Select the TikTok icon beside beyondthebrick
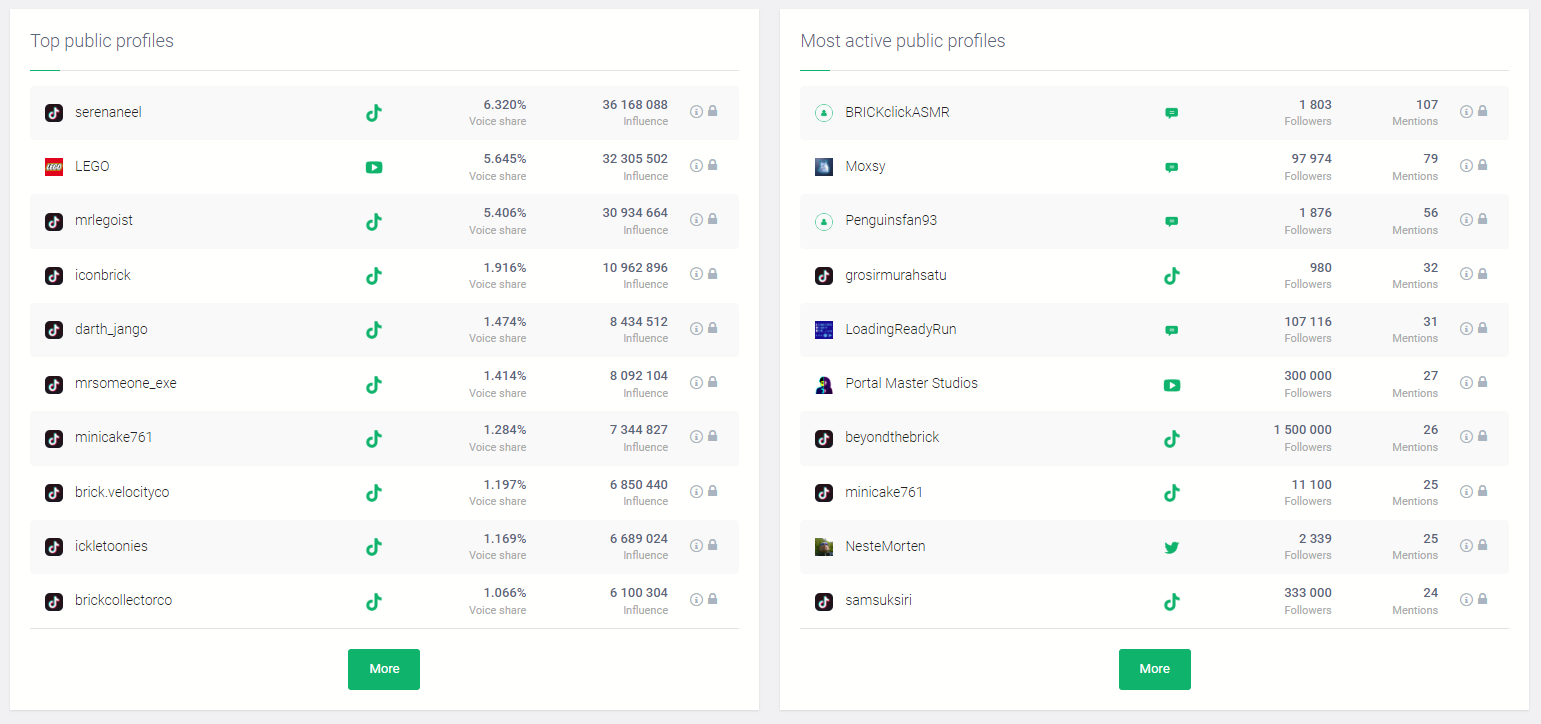The image size is (1541, 724). tap(1171, 438)
